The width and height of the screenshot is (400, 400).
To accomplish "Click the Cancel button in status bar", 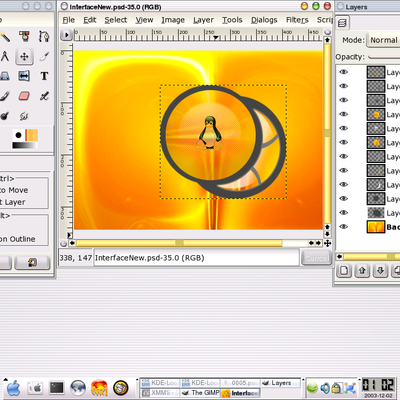I will (316, 258).
